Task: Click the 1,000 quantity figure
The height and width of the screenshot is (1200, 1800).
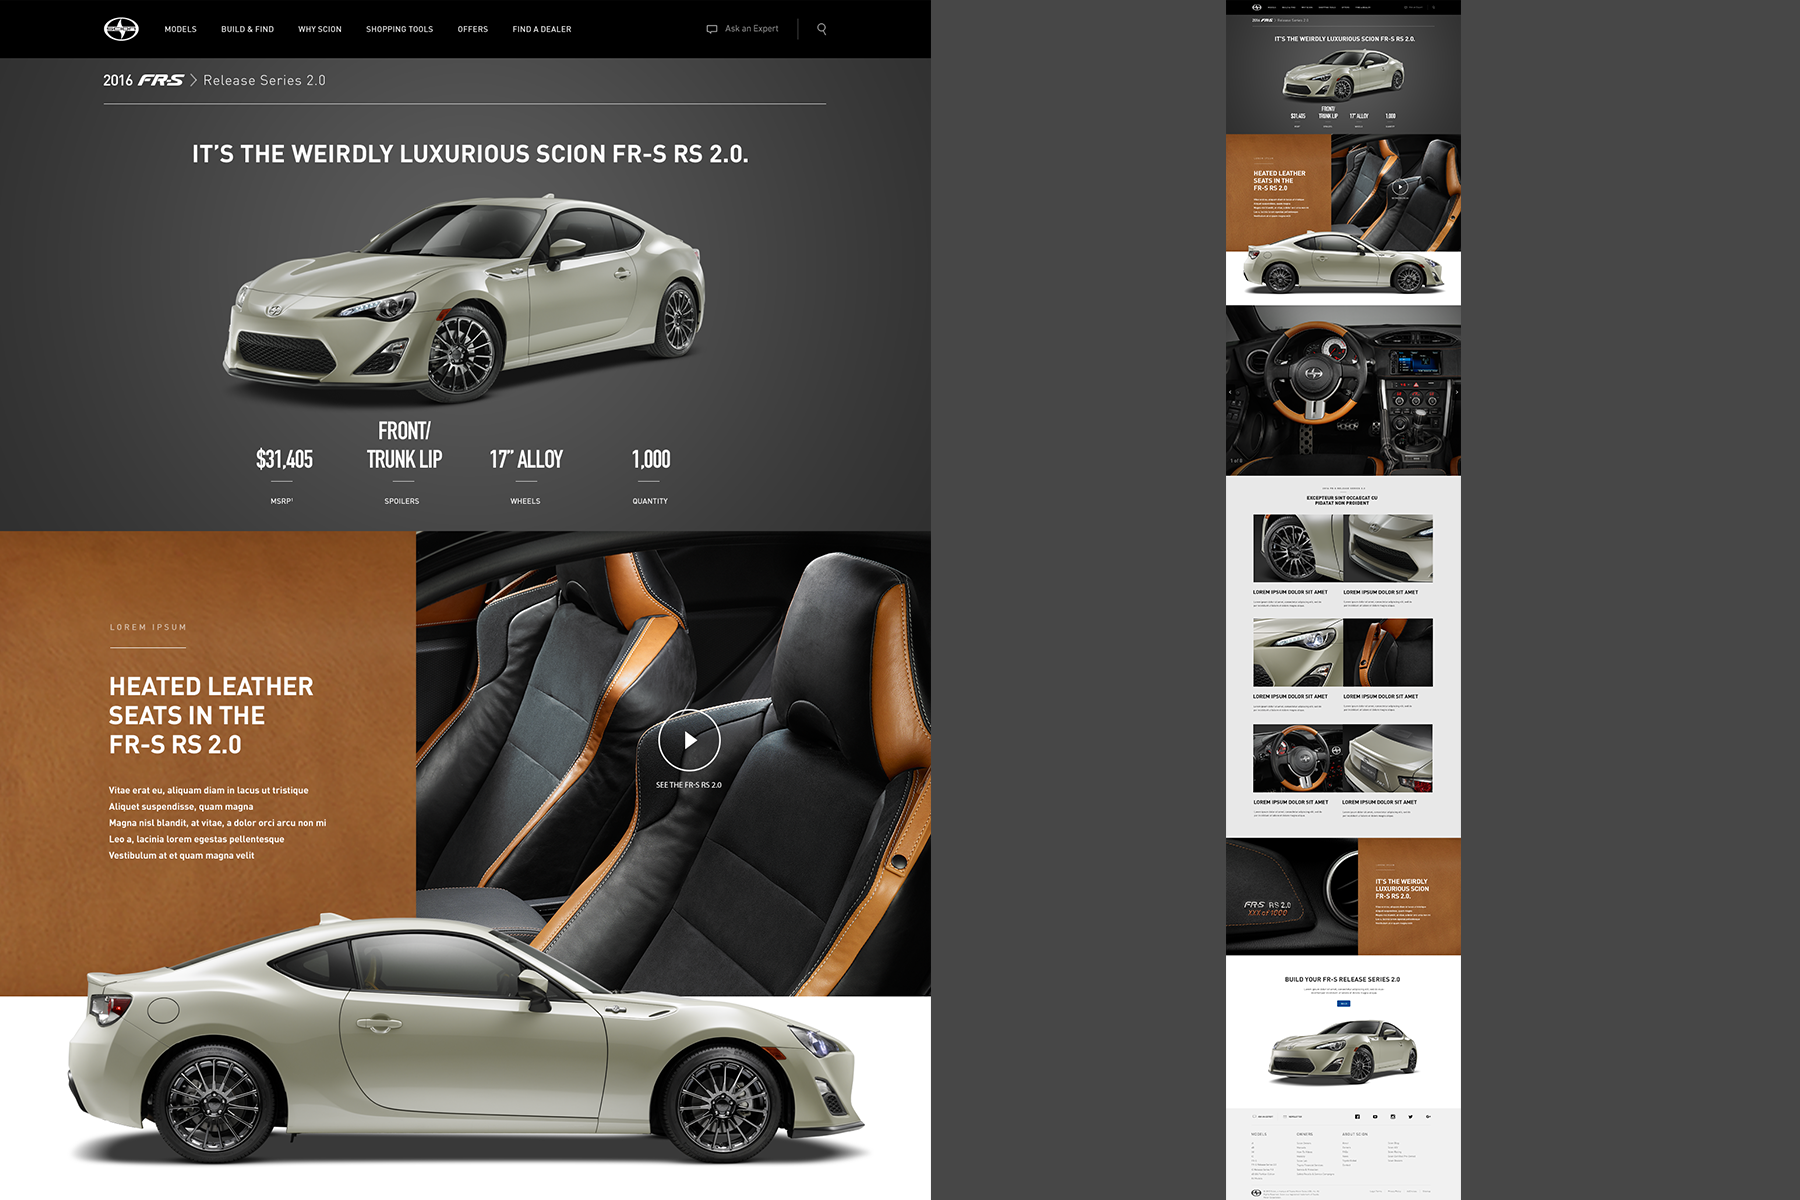Action: [651, 459]
